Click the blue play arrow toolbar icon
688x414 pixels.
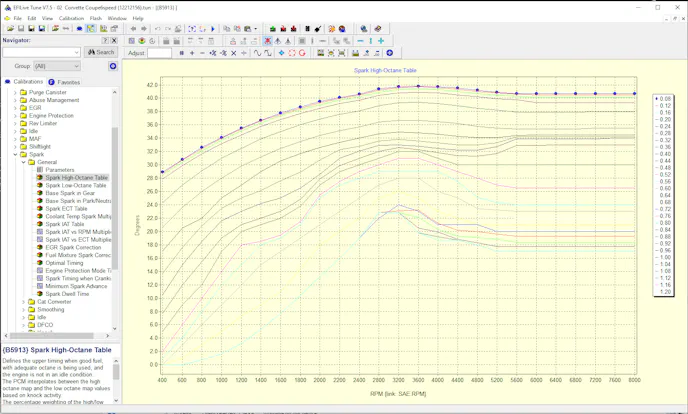pyautogui.click(x=213, y=29)
